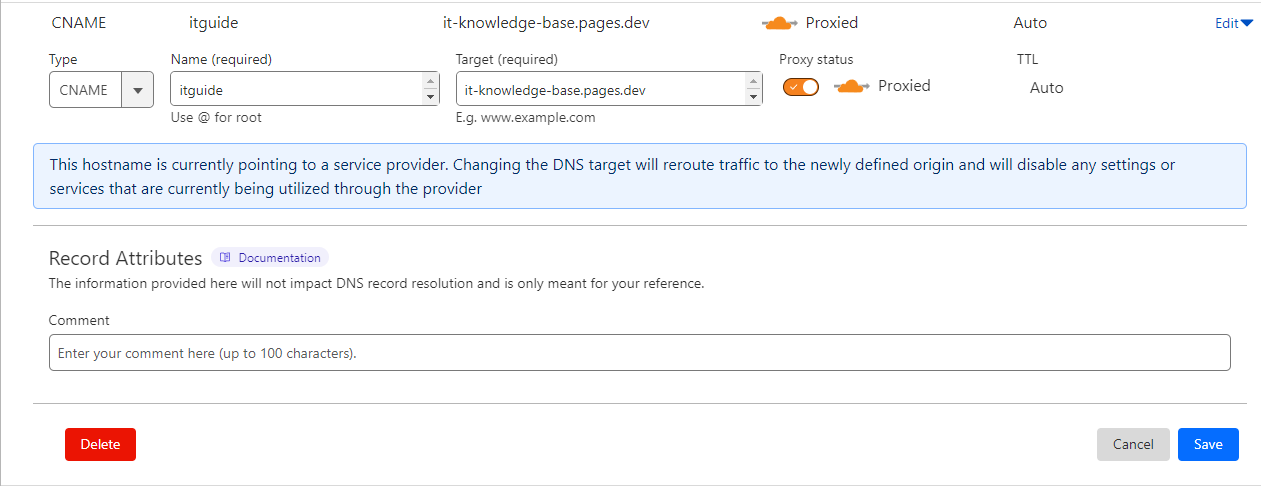Open the Record Attributes Documentation link
Screen dimensions: 1261x486
270,258
